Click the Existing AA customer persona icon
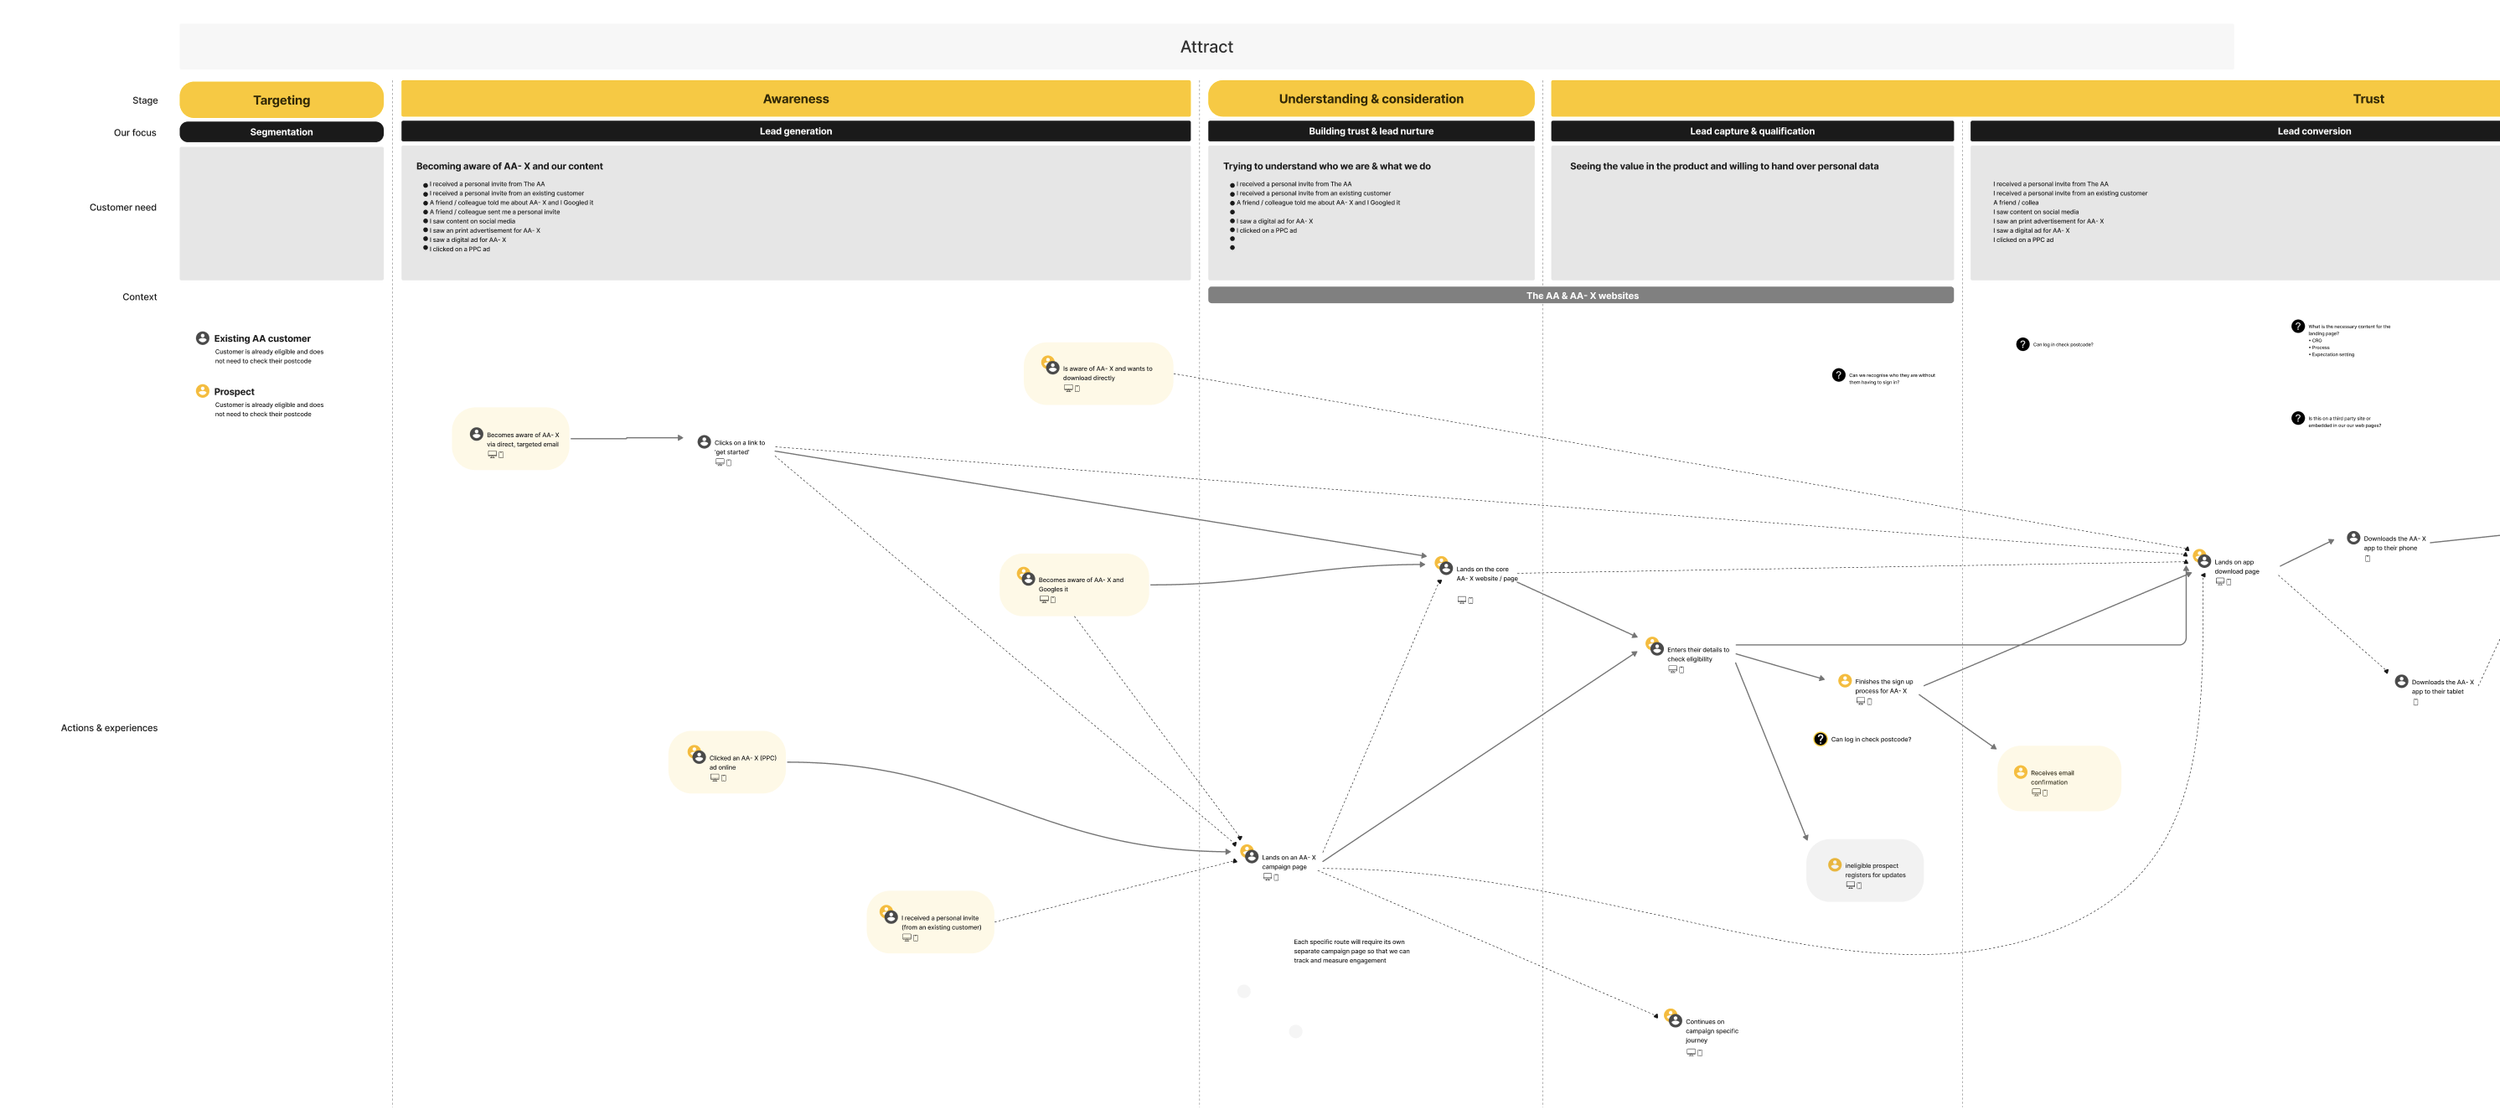This screenshot has width=2500, height=1114. click(202, 338)
